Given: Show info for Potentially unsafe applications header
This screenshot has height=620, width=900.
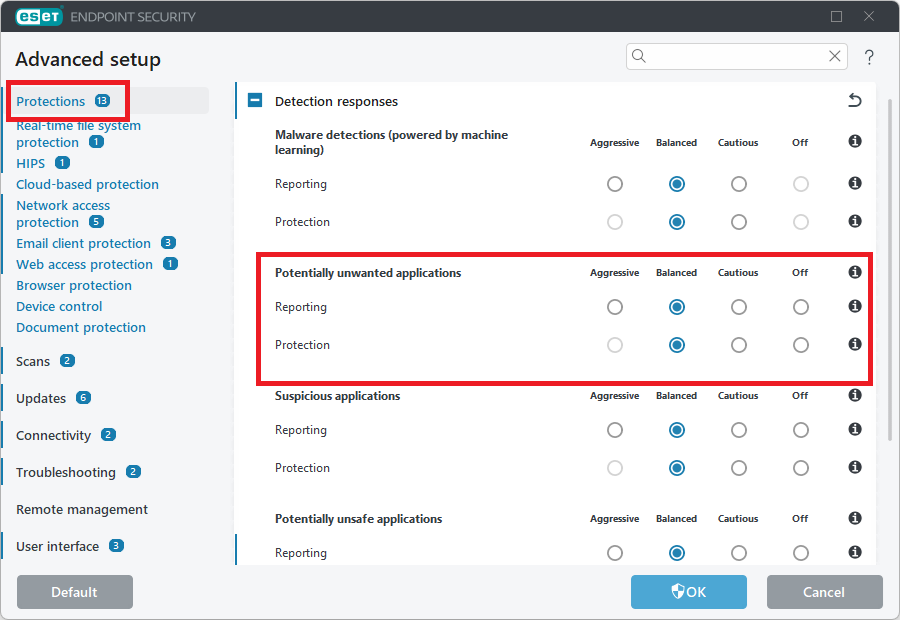Looking at the screenshot, I should click(855, 518).
